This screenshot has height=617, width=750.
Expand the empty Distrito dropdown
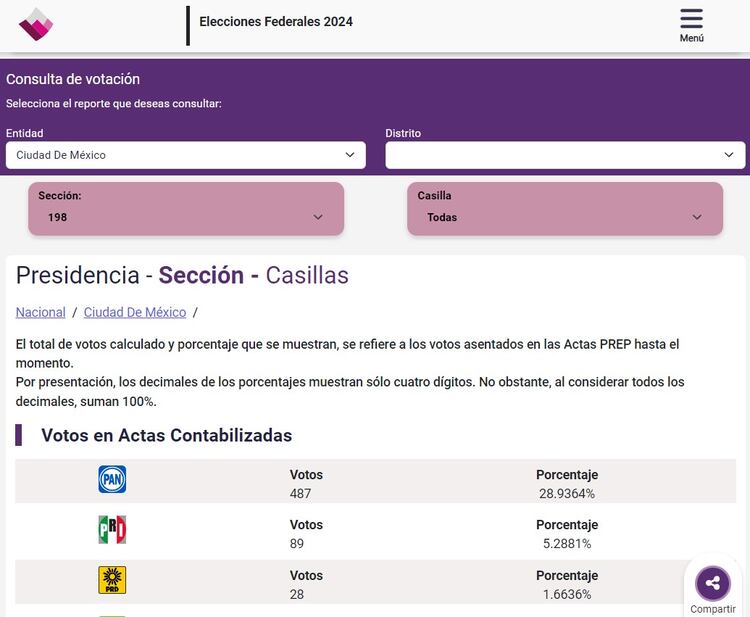point(565,155)
